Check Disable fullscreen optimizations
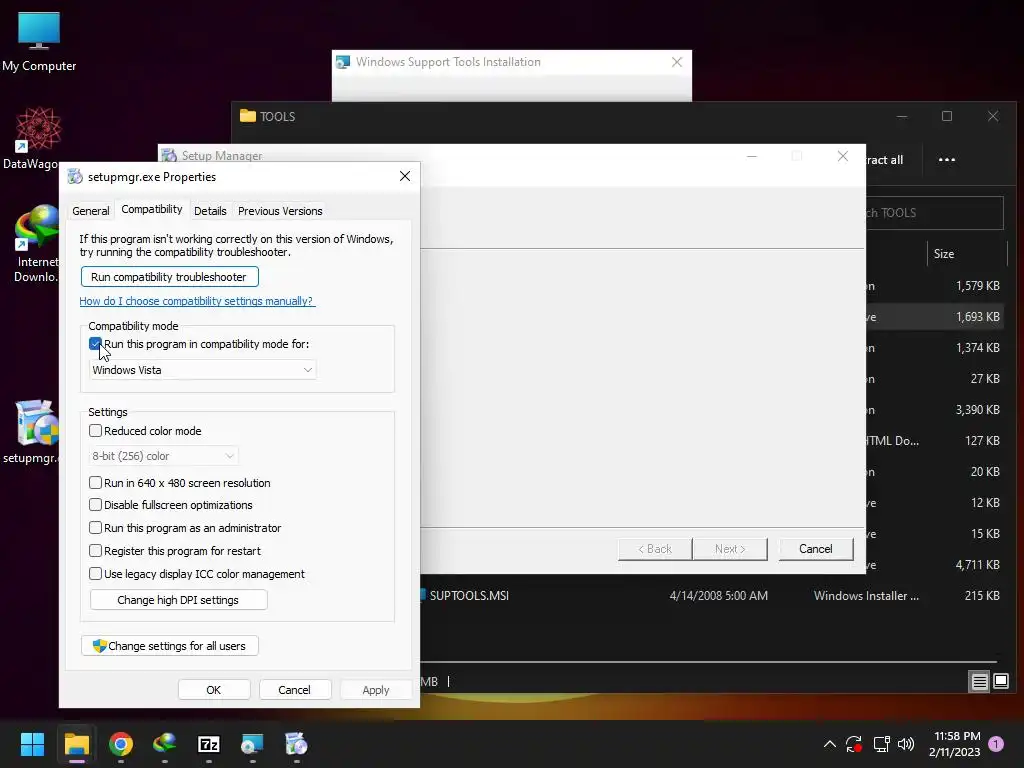 [95, 505]
